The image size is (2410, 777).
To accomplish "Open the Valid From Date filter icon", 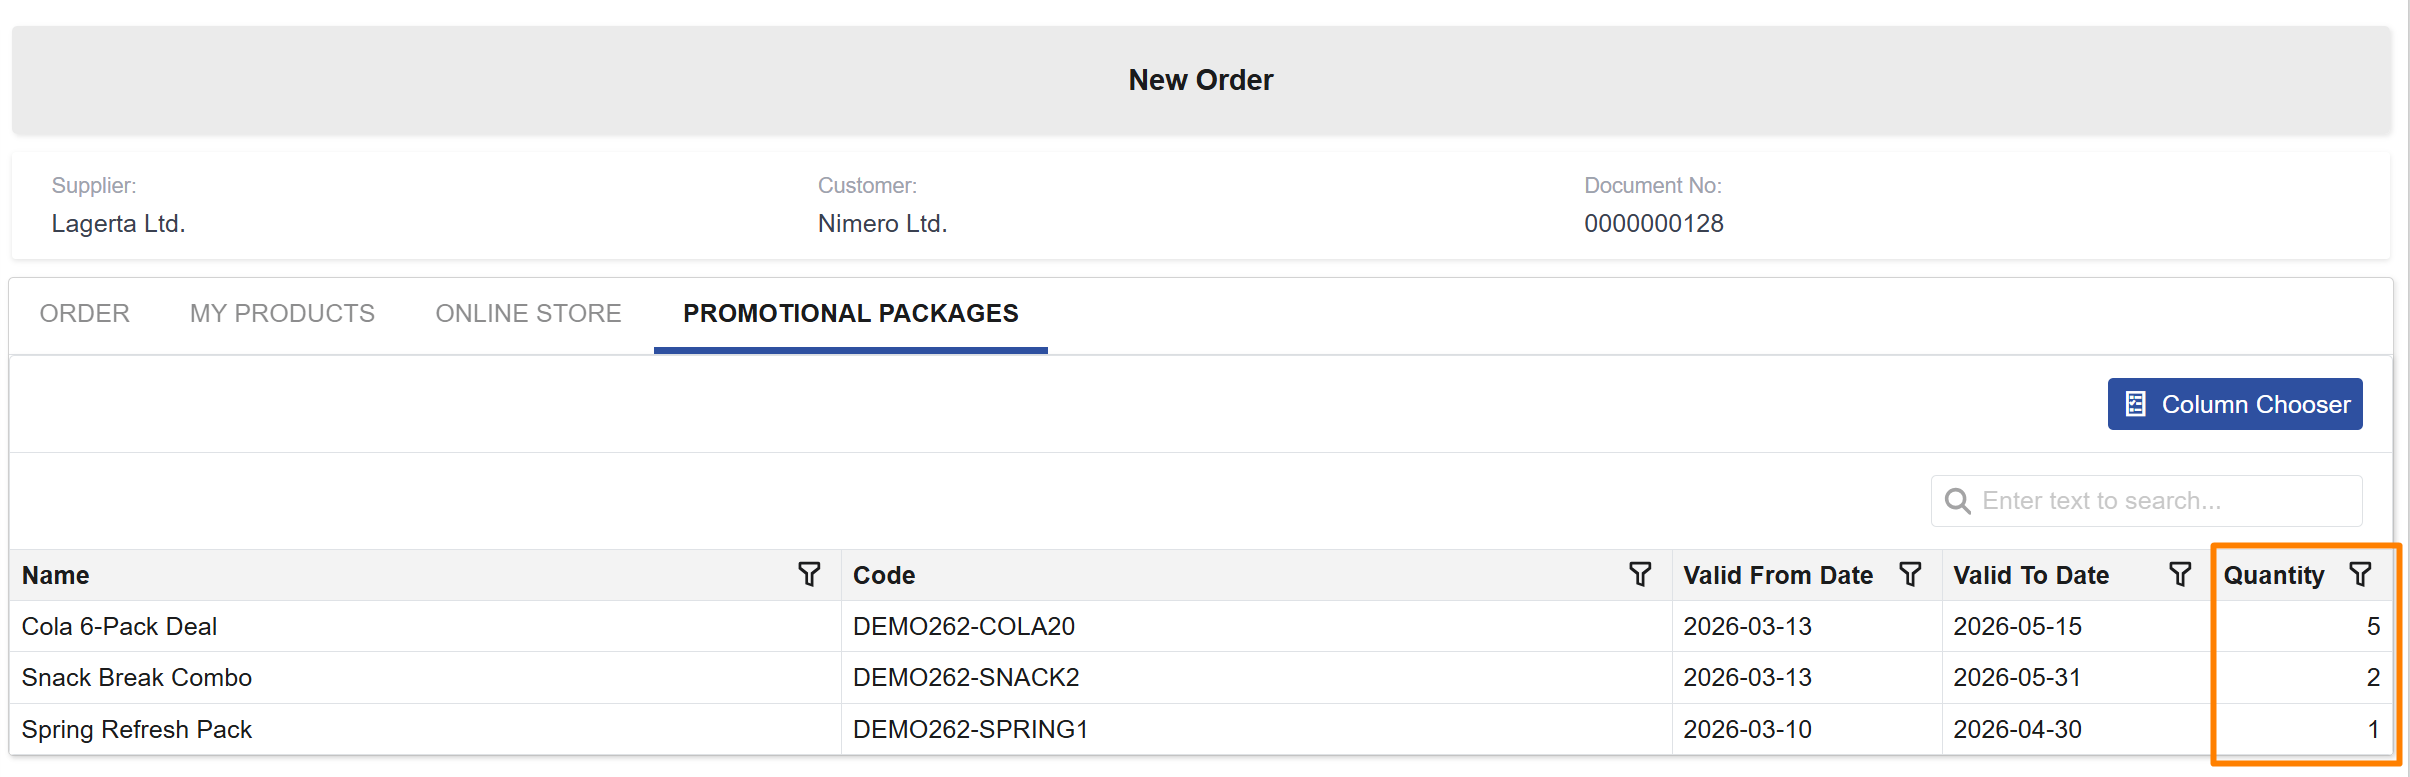I will tap(1910, 574).
